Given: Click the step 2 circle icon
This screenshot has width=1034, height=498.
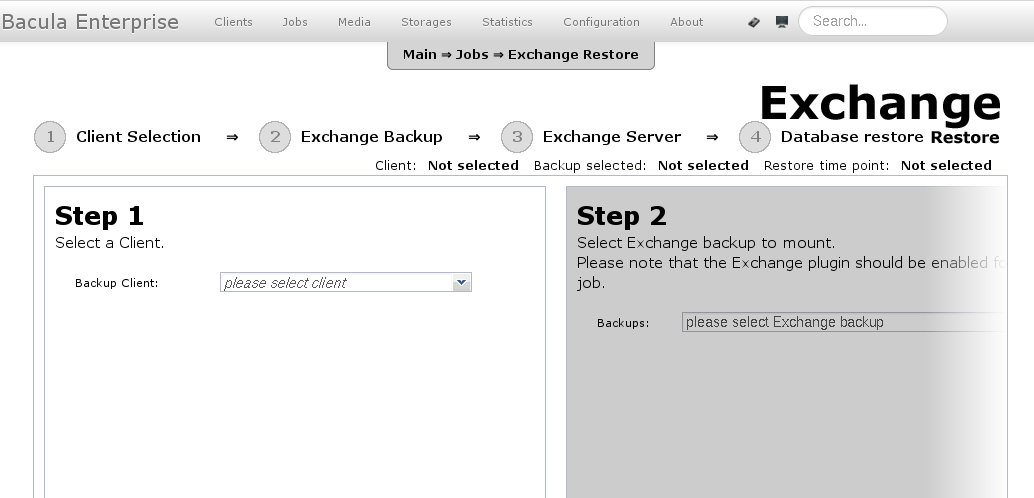Looking at the screenshot, I should click(275, 137).
